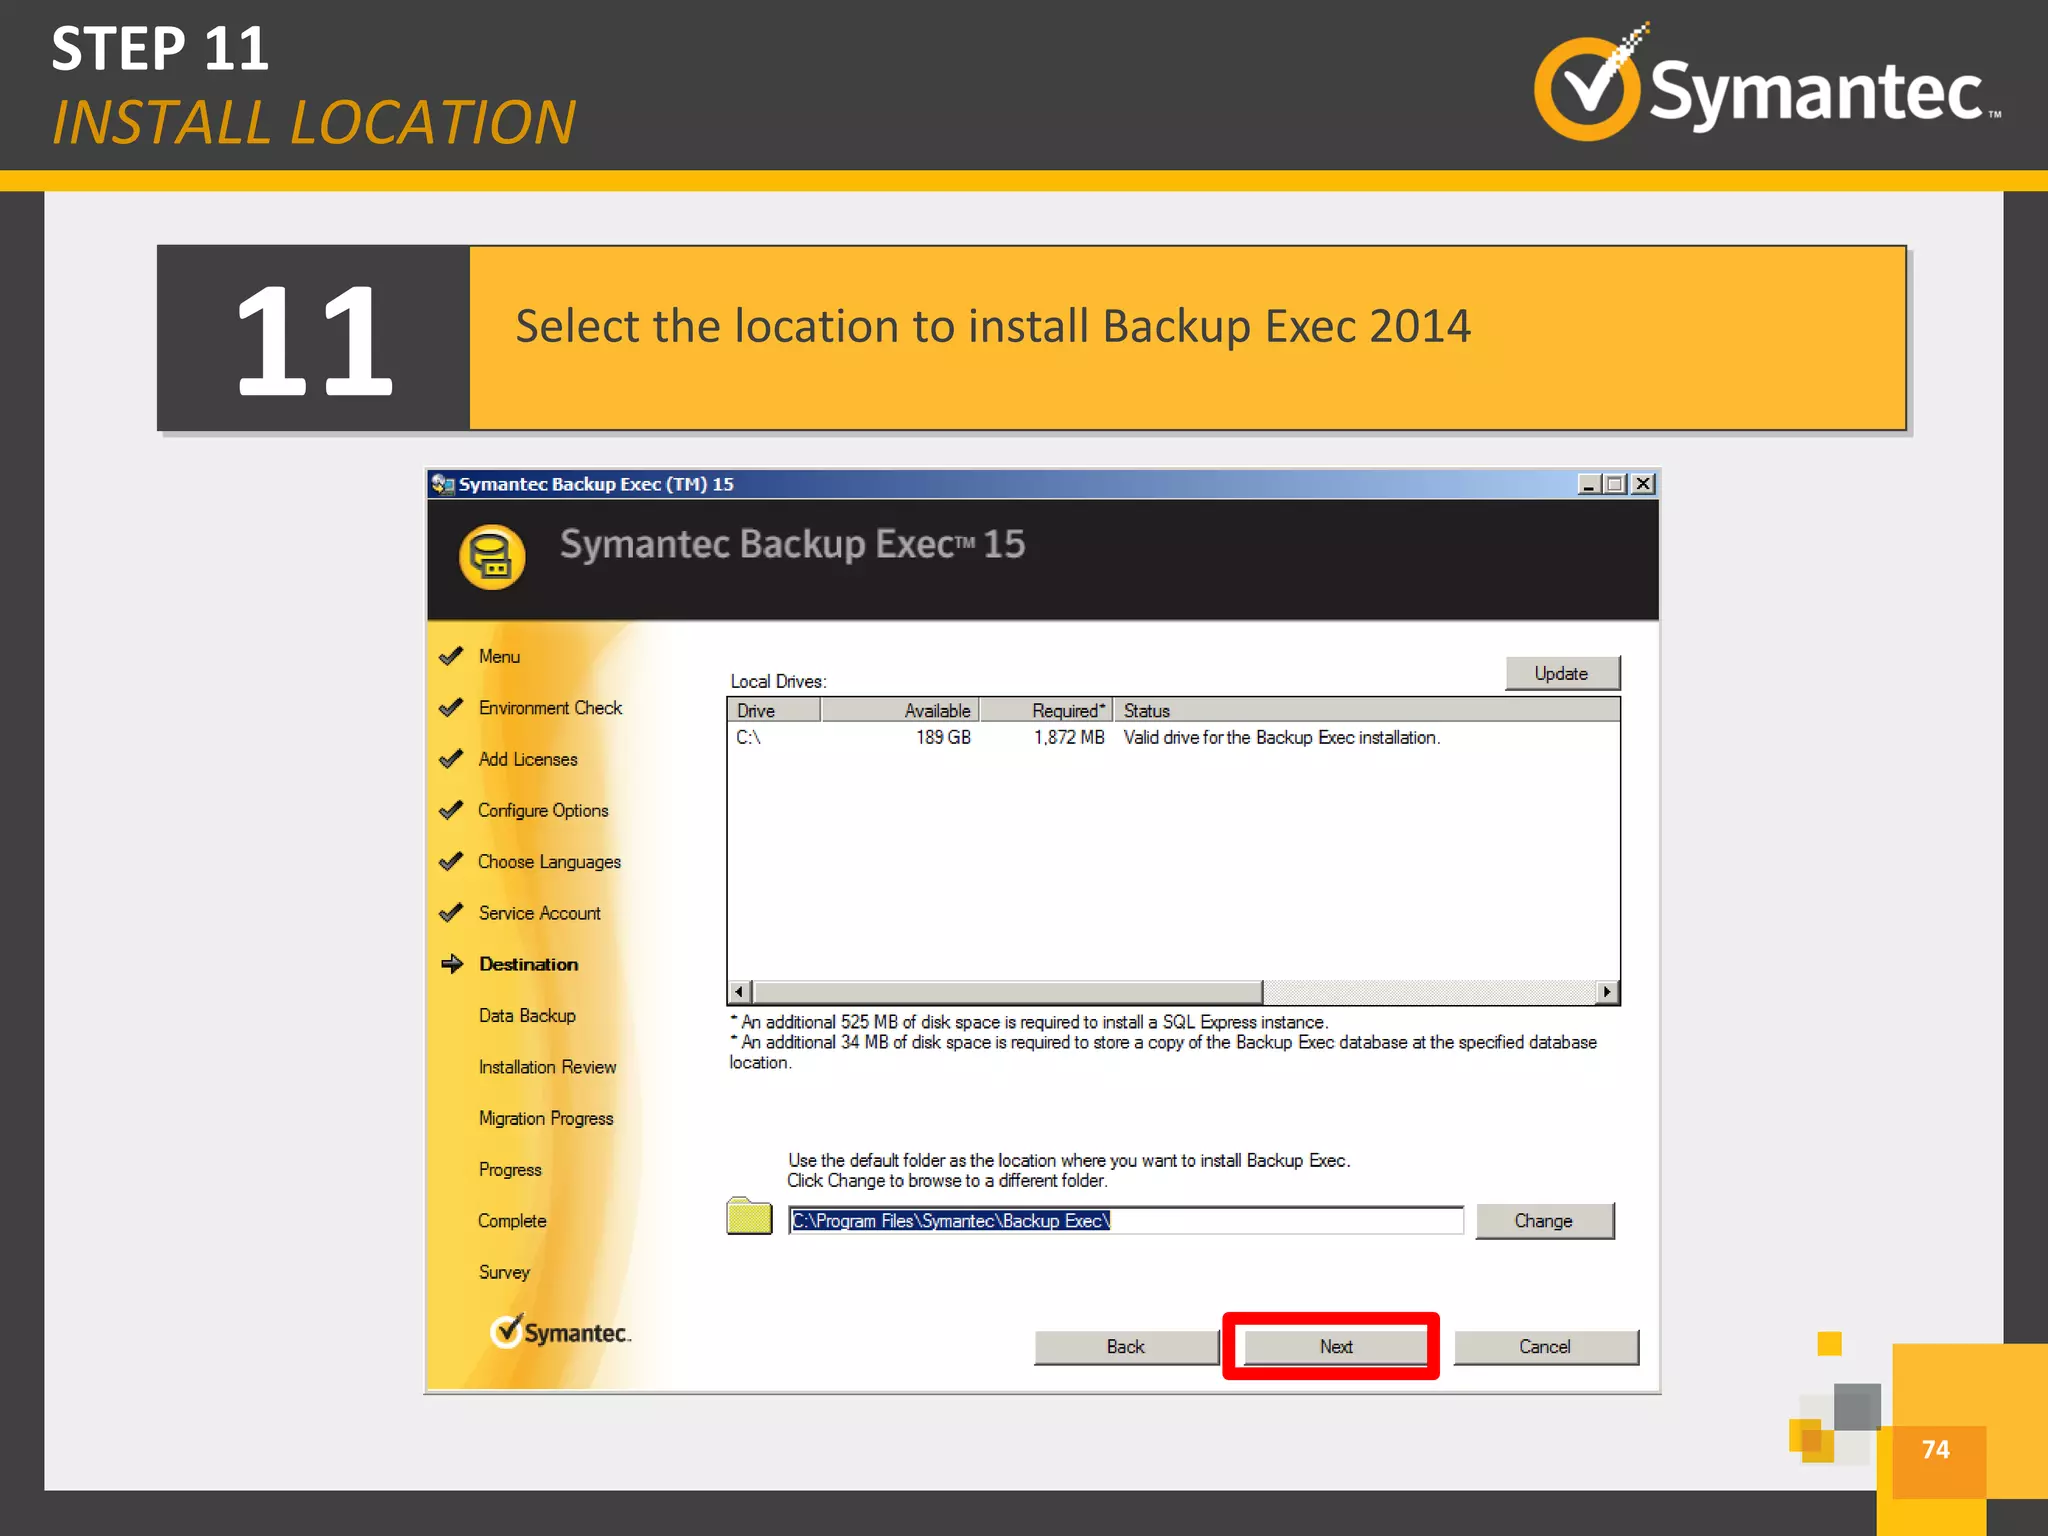The image size is (2048, 1536).
Task: Click the yellow folder icon
Action: (x=749, y=1216)
